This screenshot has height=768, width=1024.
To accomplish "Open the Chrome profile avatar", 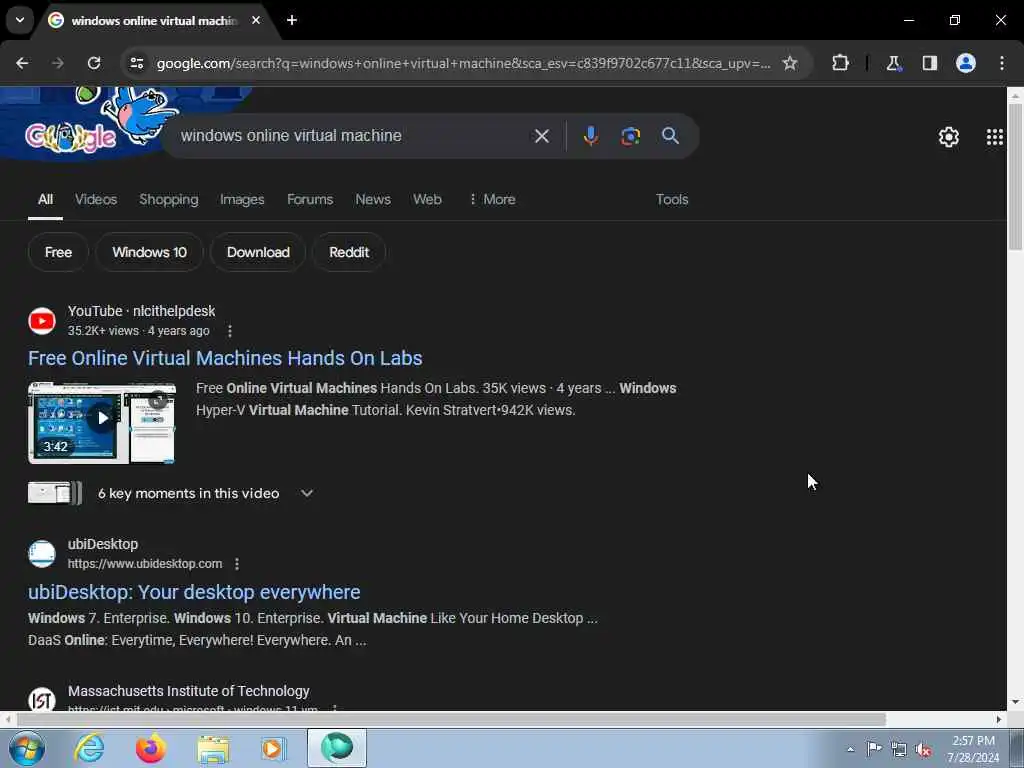I will point(966,63).
